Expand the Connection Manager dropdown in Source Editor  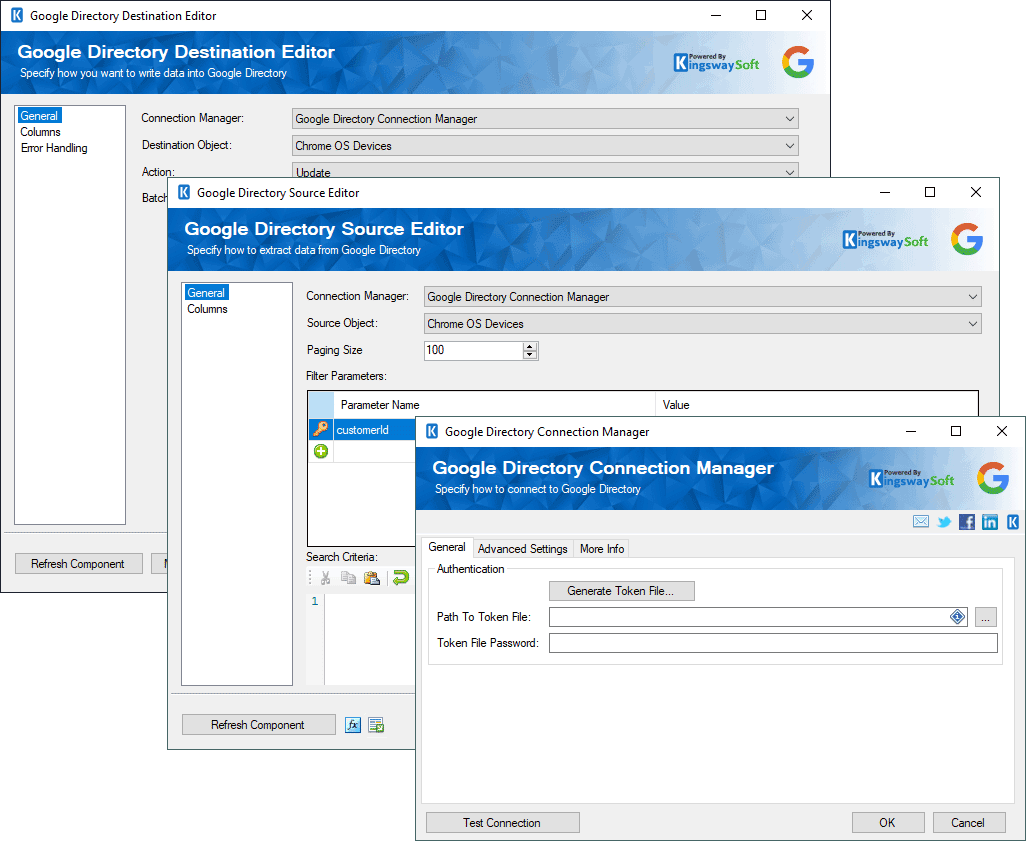coord(972,296)
